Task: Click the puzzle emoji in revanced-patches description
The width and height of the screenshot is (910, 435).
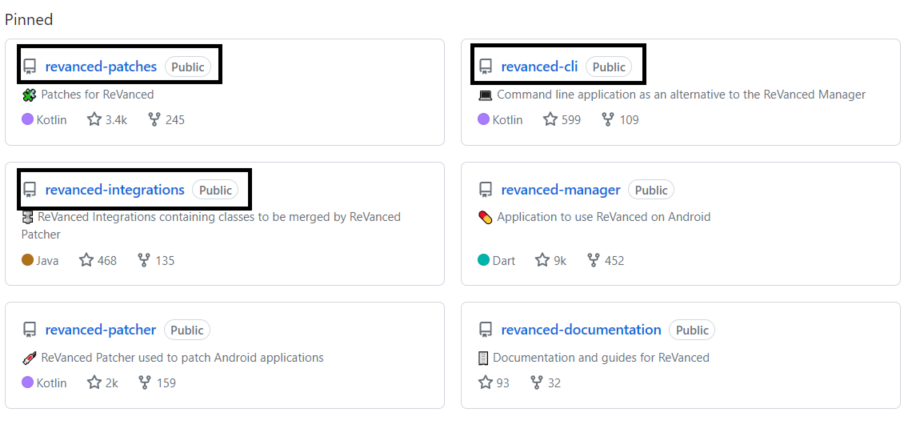Action: [x=29, y=95]
